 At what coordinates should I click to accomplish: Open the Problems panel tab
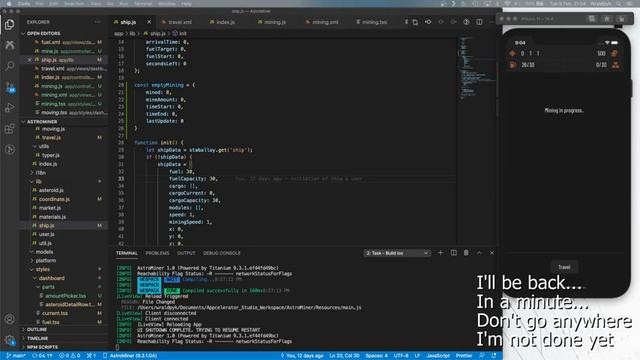pyautogui.click(x=157, y=253)
